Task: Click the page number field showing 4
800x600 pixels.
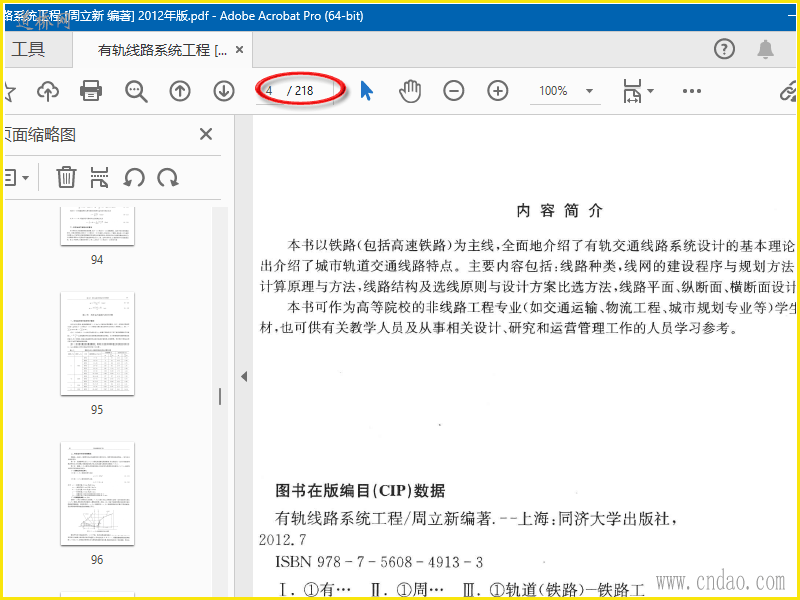Action: tap(269, 91)
